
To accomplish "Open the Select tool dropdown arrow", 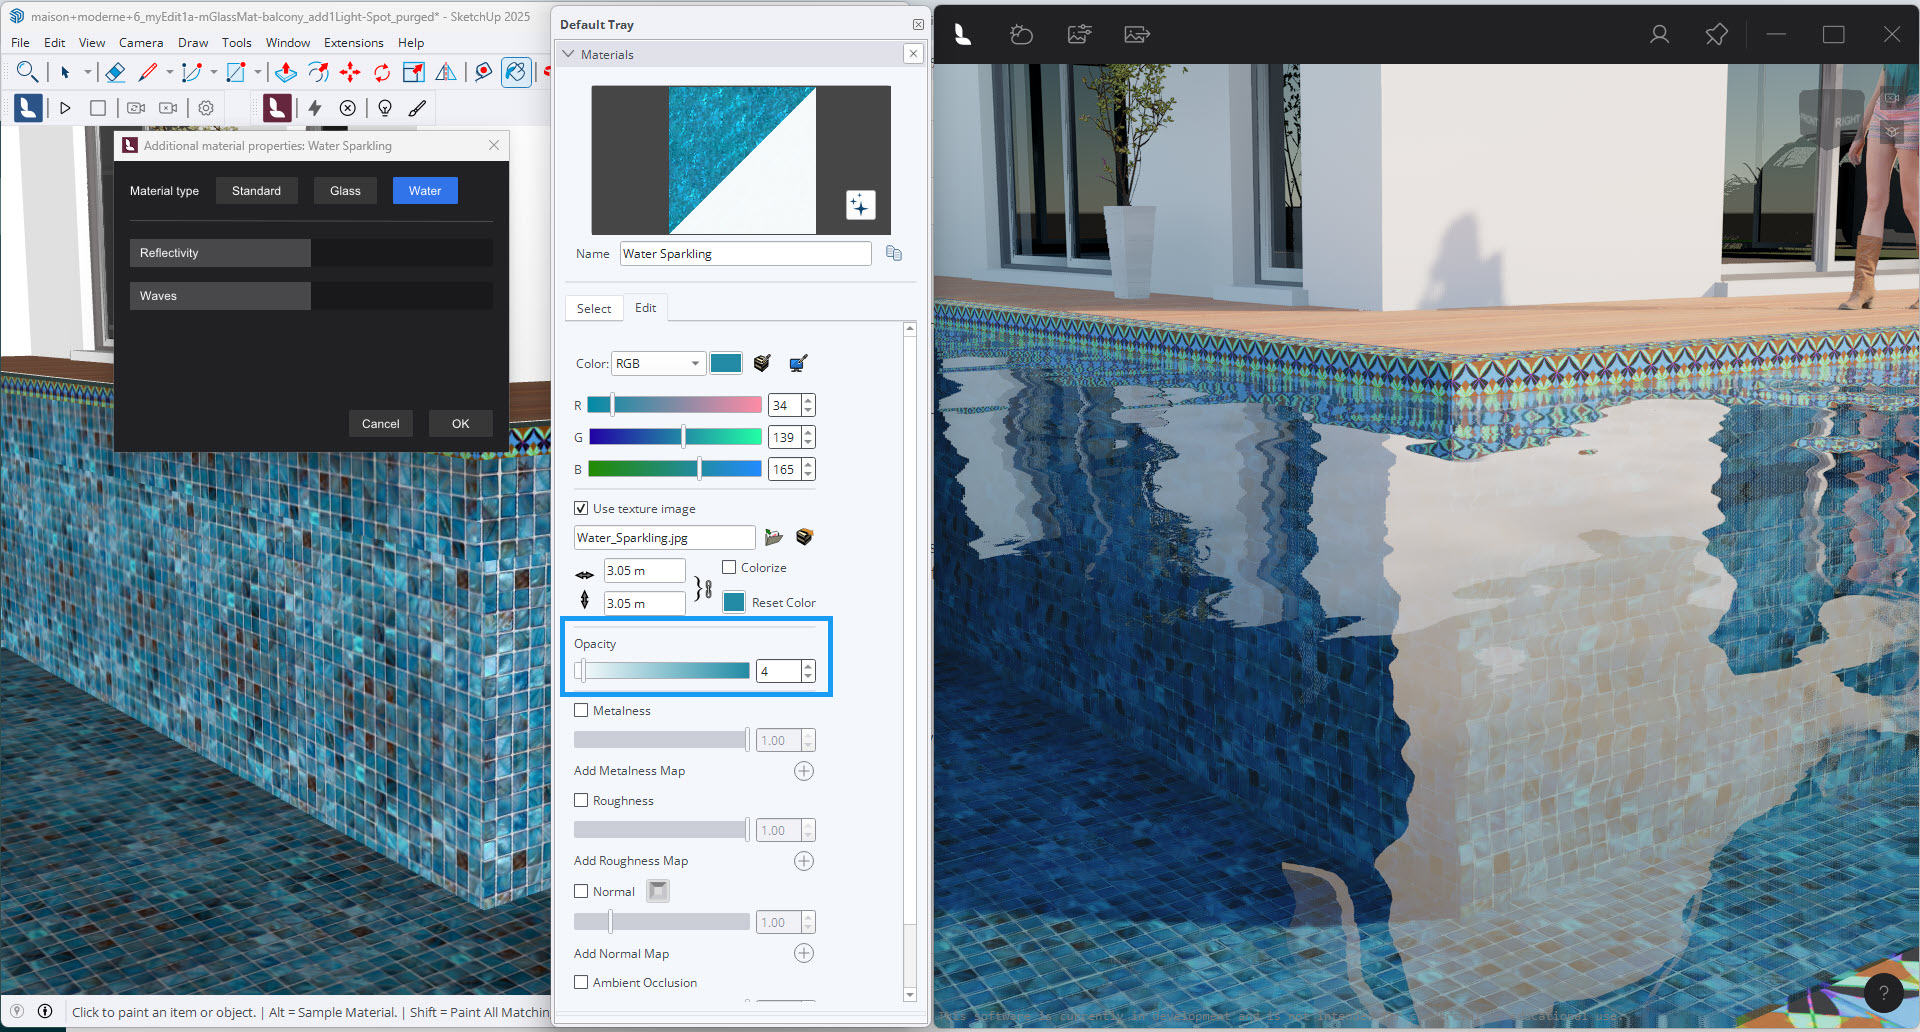I will [x=88, y=72].
